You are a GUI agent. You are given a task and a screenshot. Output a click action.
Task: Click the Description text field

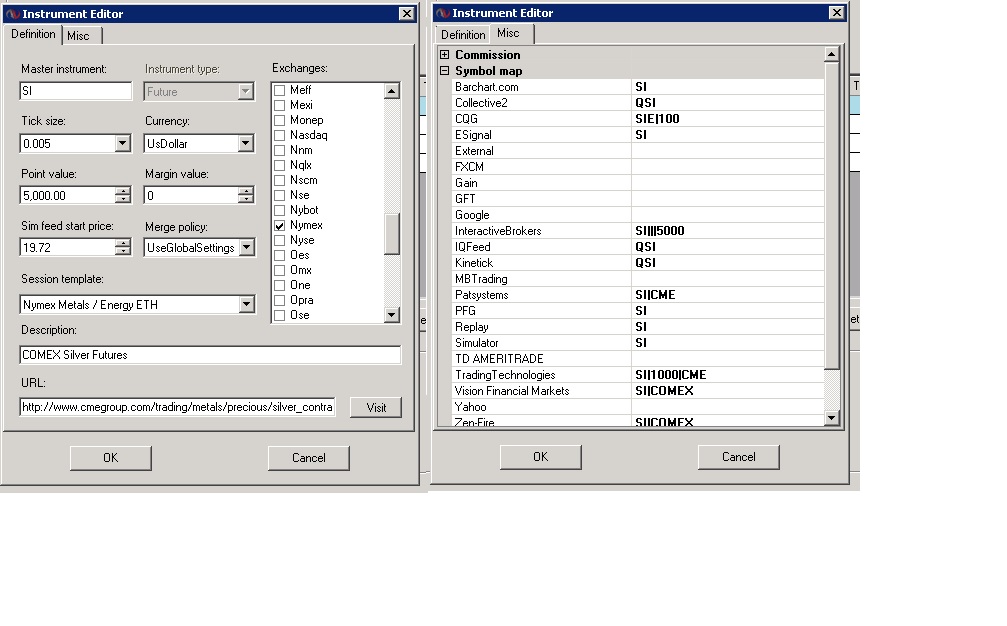(210, 354)
